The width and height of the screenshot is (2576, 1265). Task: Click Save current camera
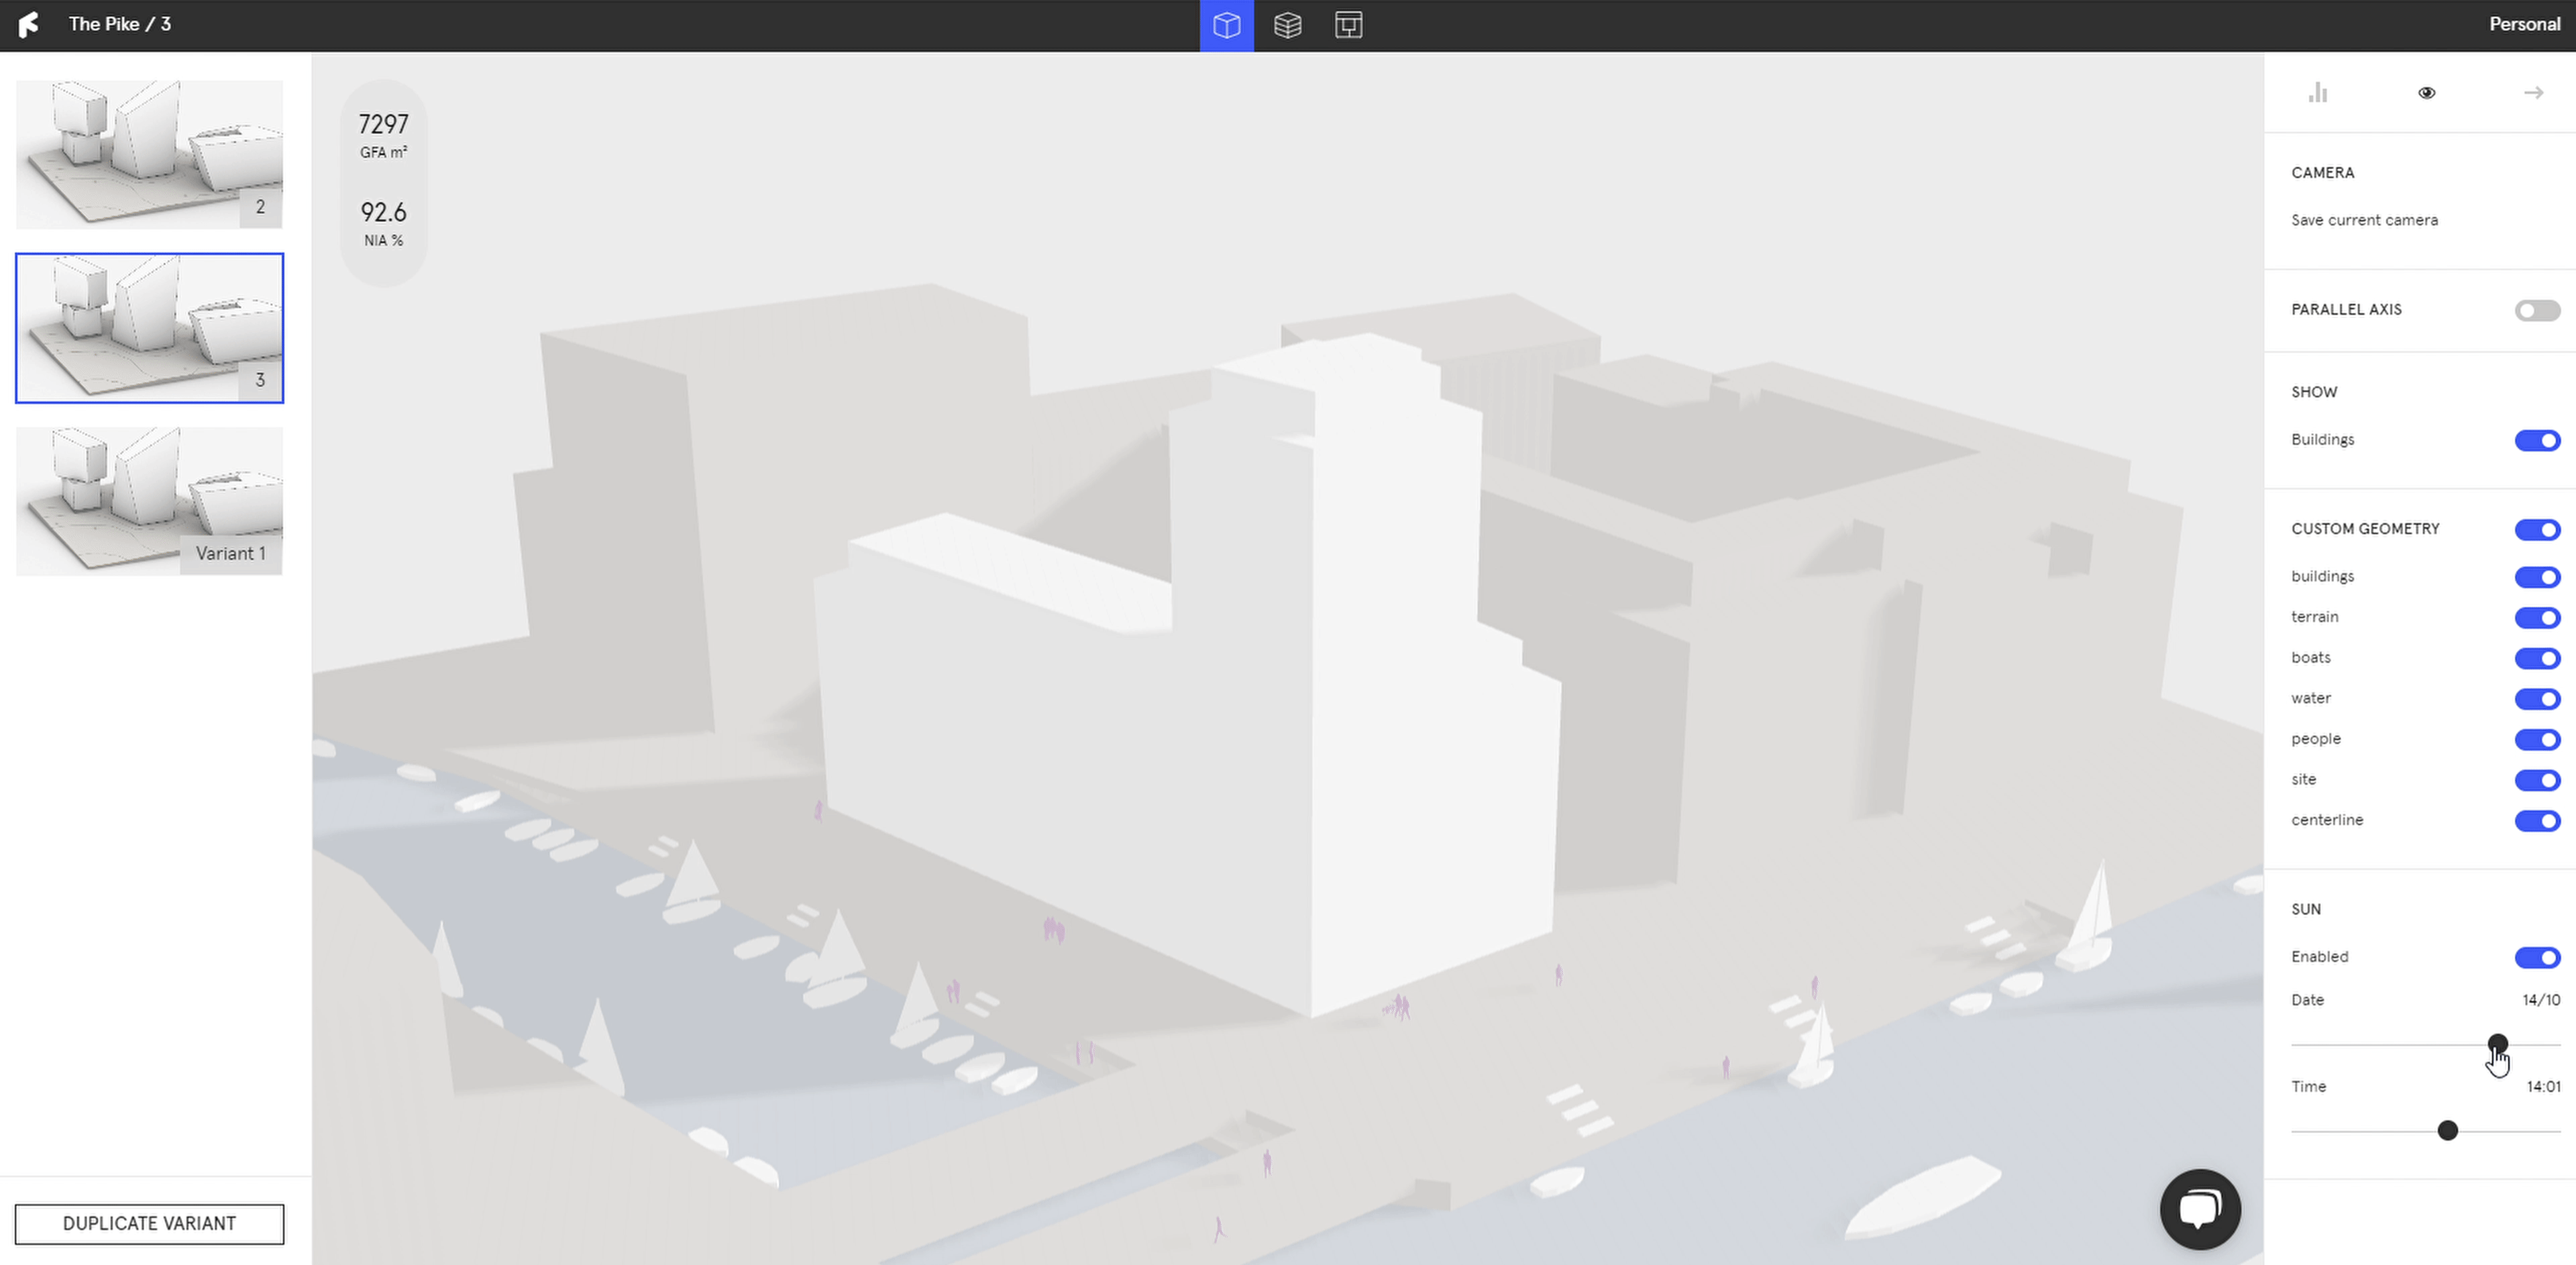pyautogui.click(x=2364, y=220)
